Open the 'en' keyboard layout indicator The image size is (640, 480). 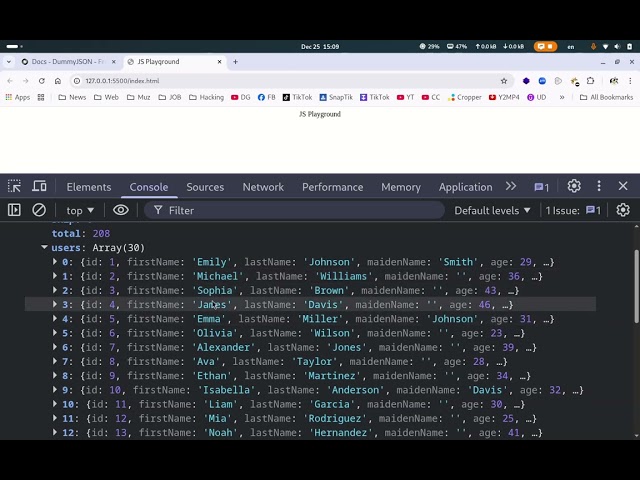[x=571, y=47]
